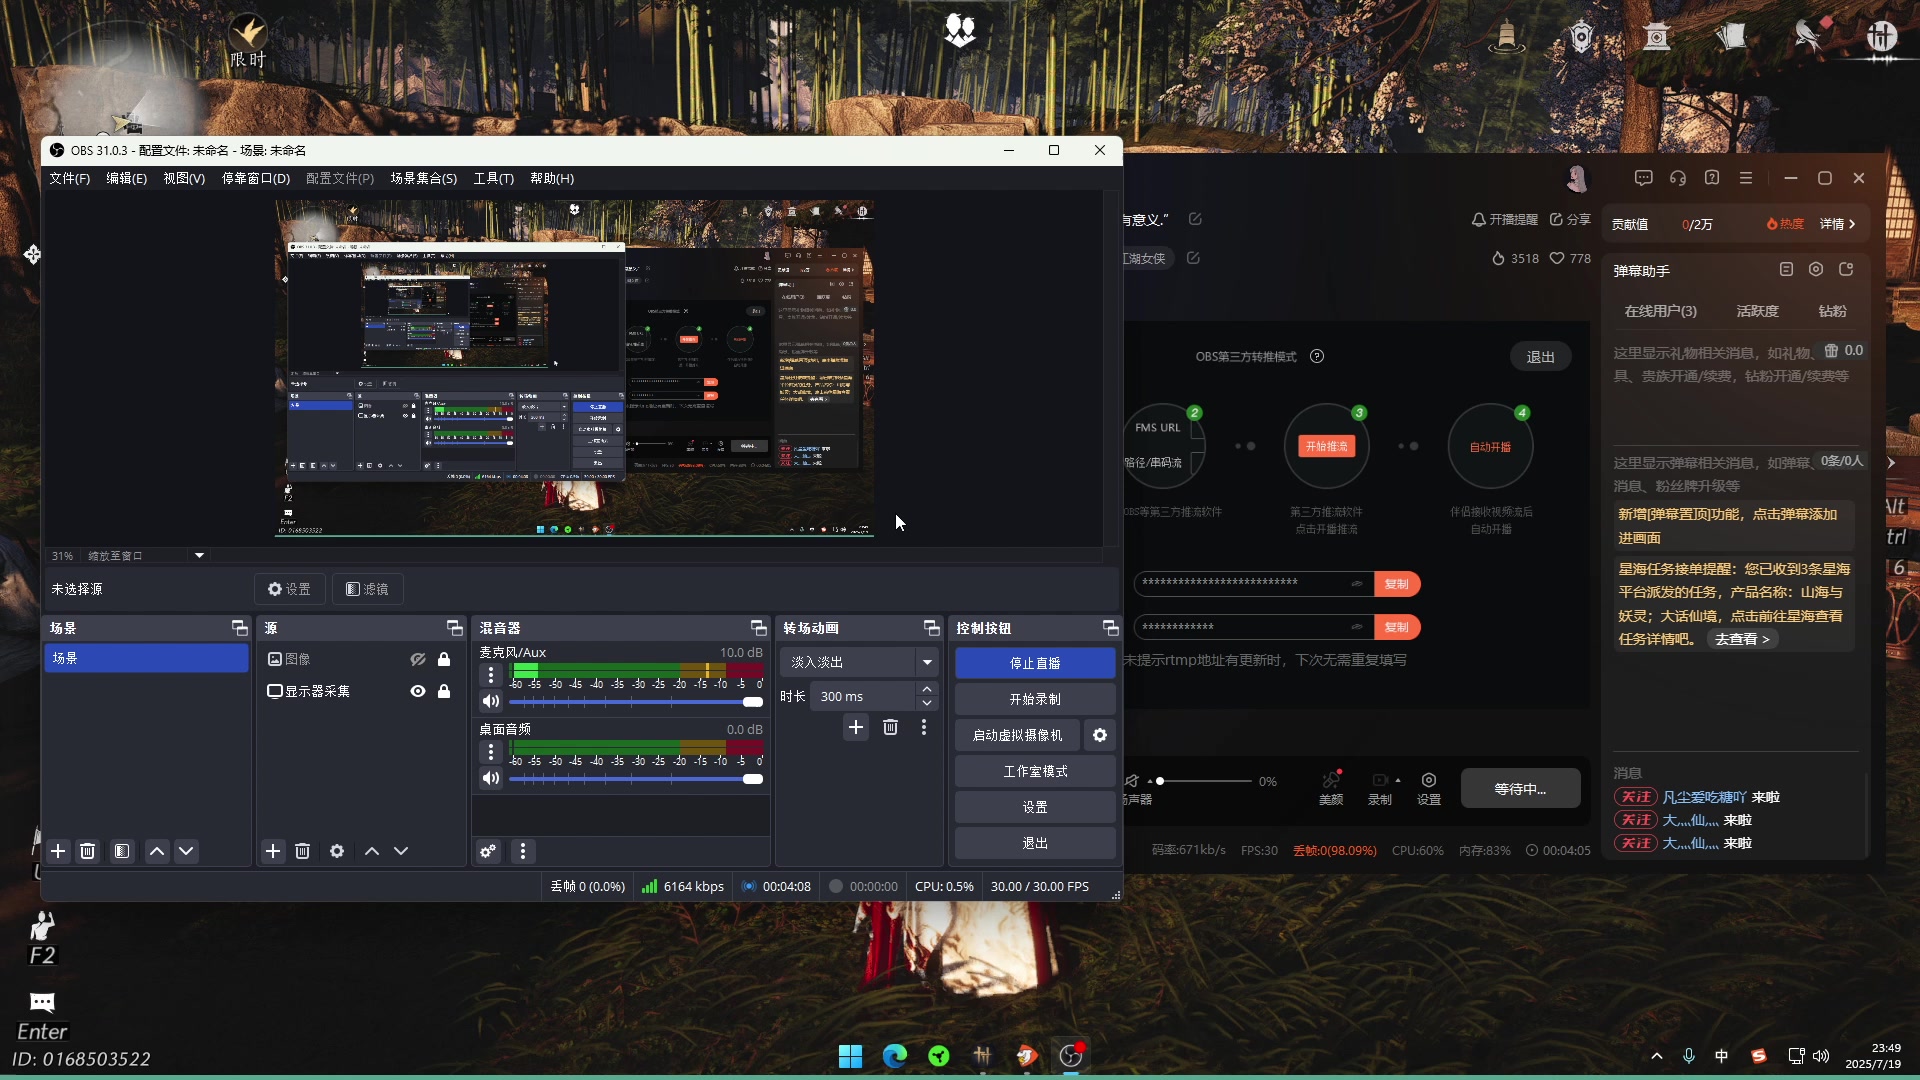Click 停止直播 to stop streaming
The image size is (1920, 1080).
tap(1035, 663)
